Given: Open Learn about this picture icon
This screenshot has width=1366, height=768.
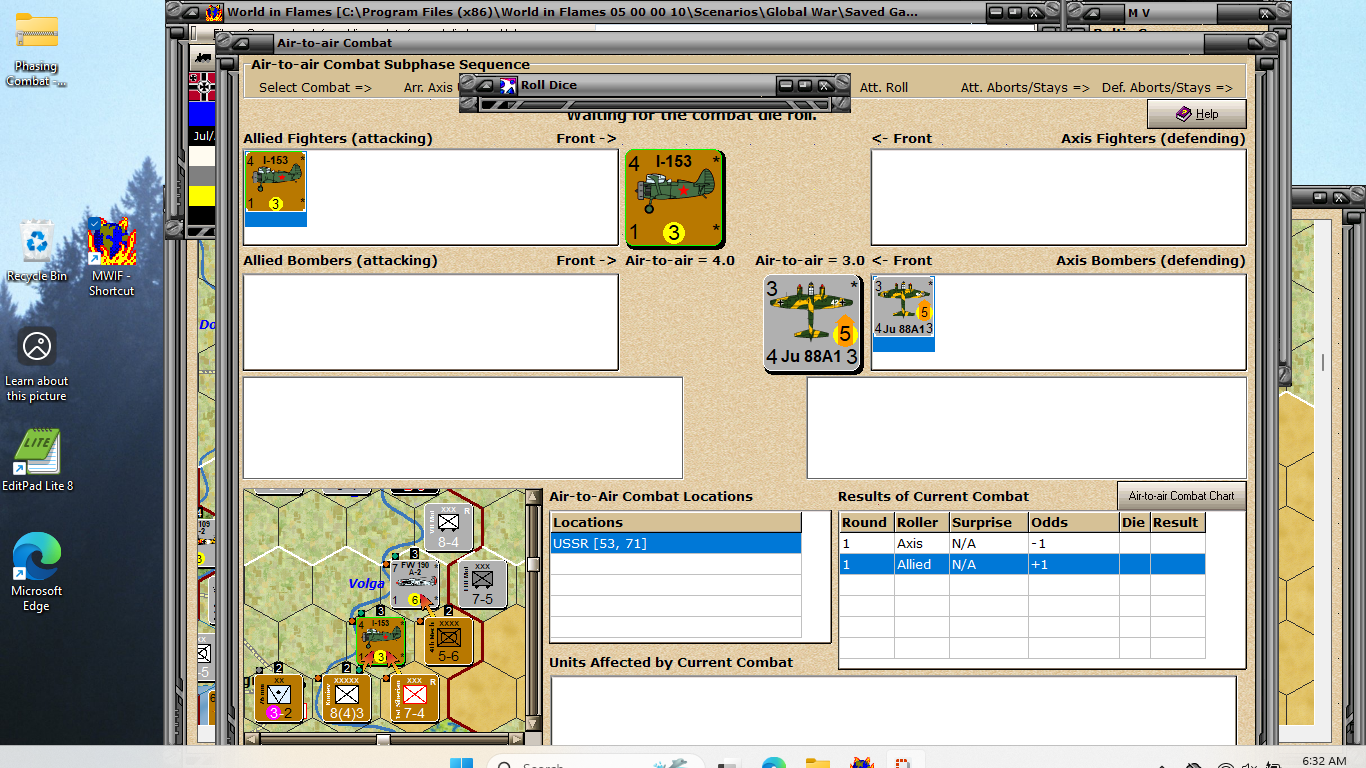Looking at the screenshot, I should [x=37, y=365].
